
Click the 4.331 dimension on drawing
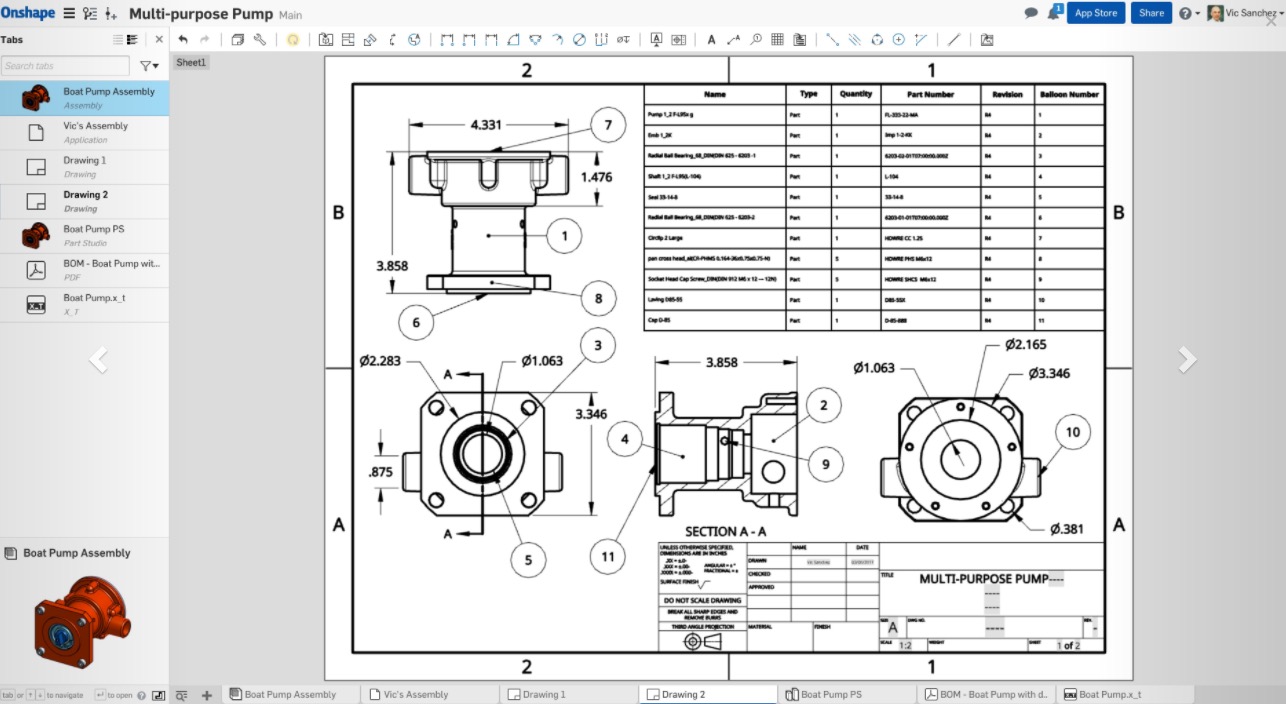[485, 125]
